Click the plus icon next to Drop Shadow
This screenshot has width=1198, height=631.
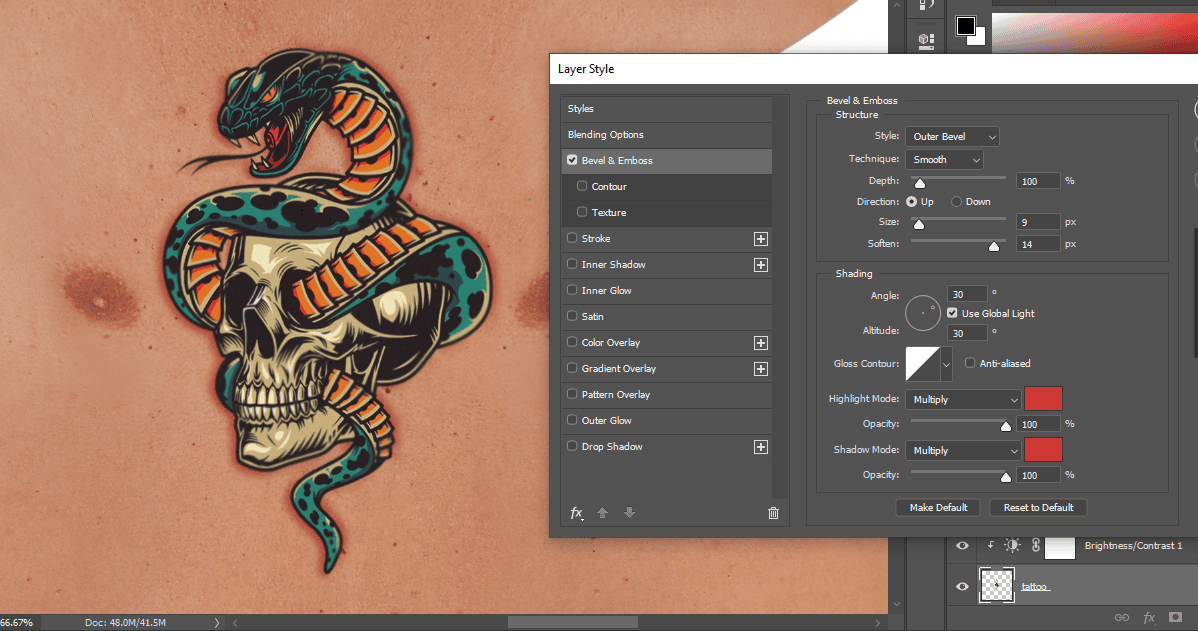[x=760, y=446]
